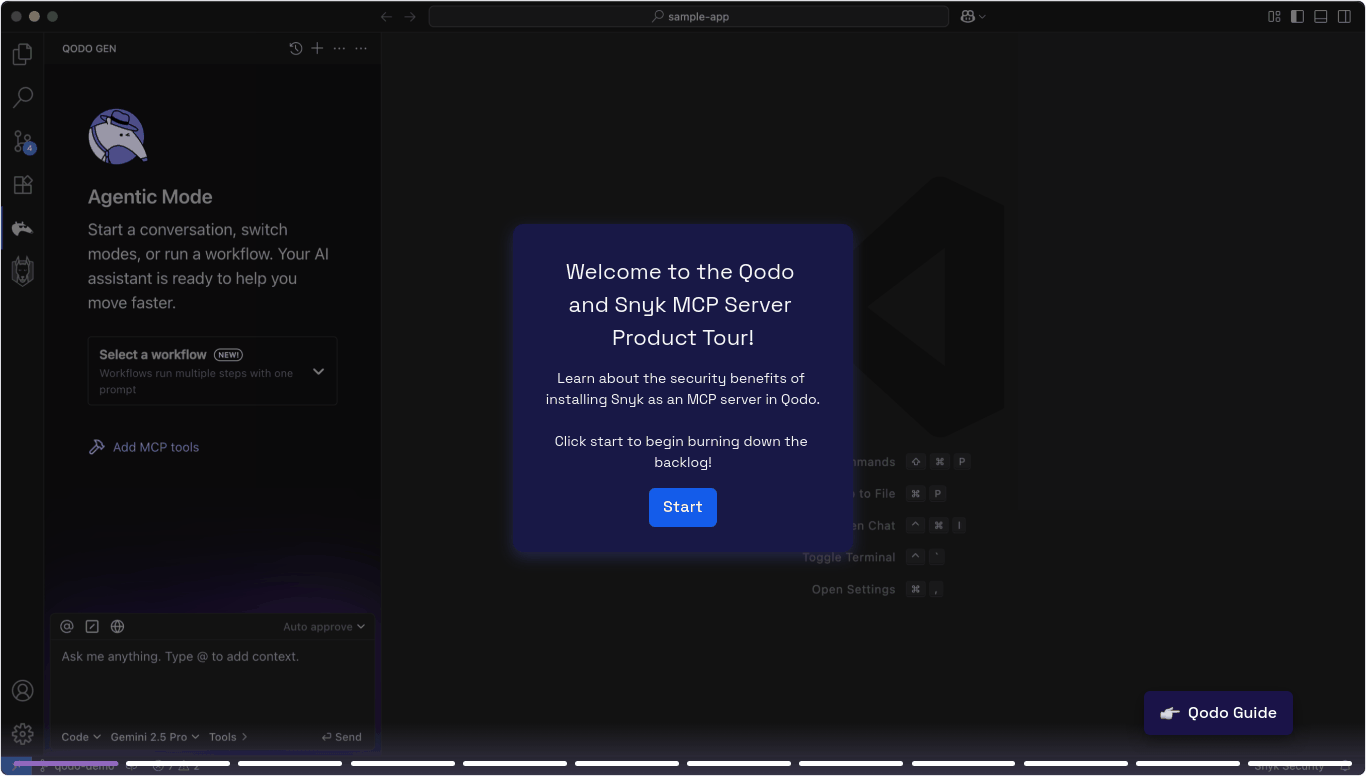Focus the Ask me anything input field
The width and height of the screenshot is (1366, 776).
[x=212, y=682]
